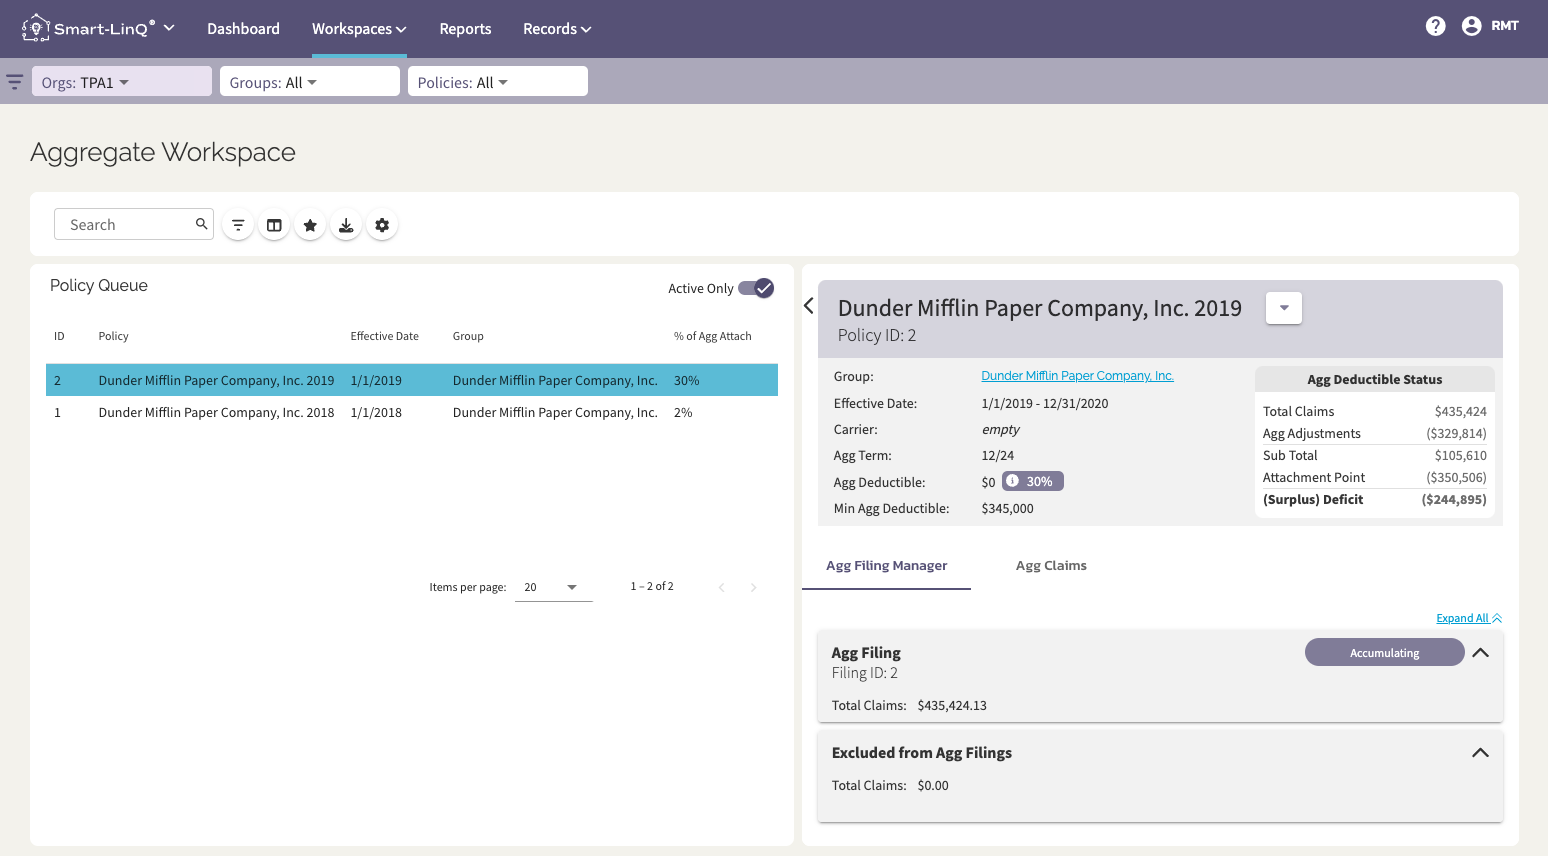The image size is (1548, 856).
Task: Select the Dunder Mifflin 2019 policy row
Action: click(412, 380)
